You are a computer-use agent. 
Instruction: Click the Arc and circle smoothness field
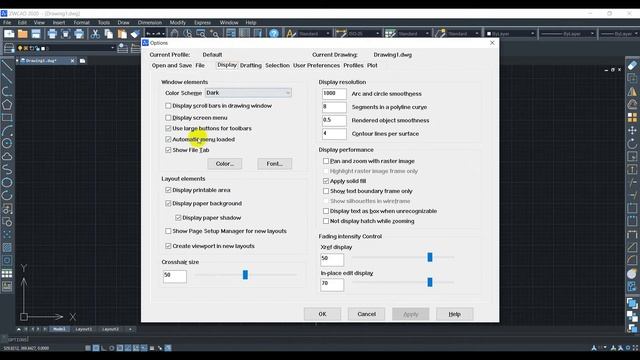coord(334,94)
